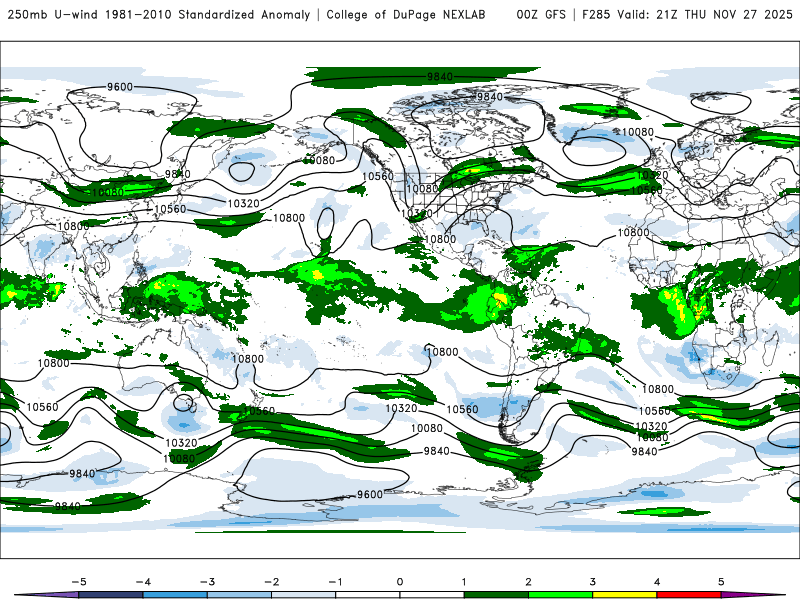The width and height of the screenshot is (800, 600).
Task: Click the red 4 to 5 colorbar segment
Action: pyautogui.click(x=689, y=595)
